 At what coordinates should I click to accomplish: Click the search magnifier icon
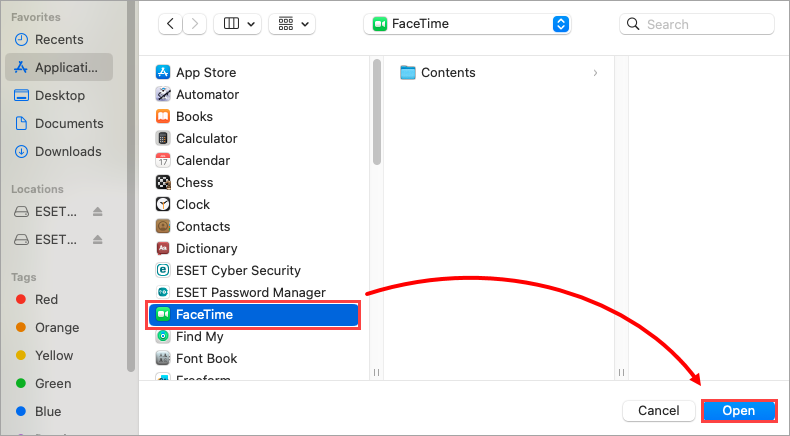(x=633, y=24)
